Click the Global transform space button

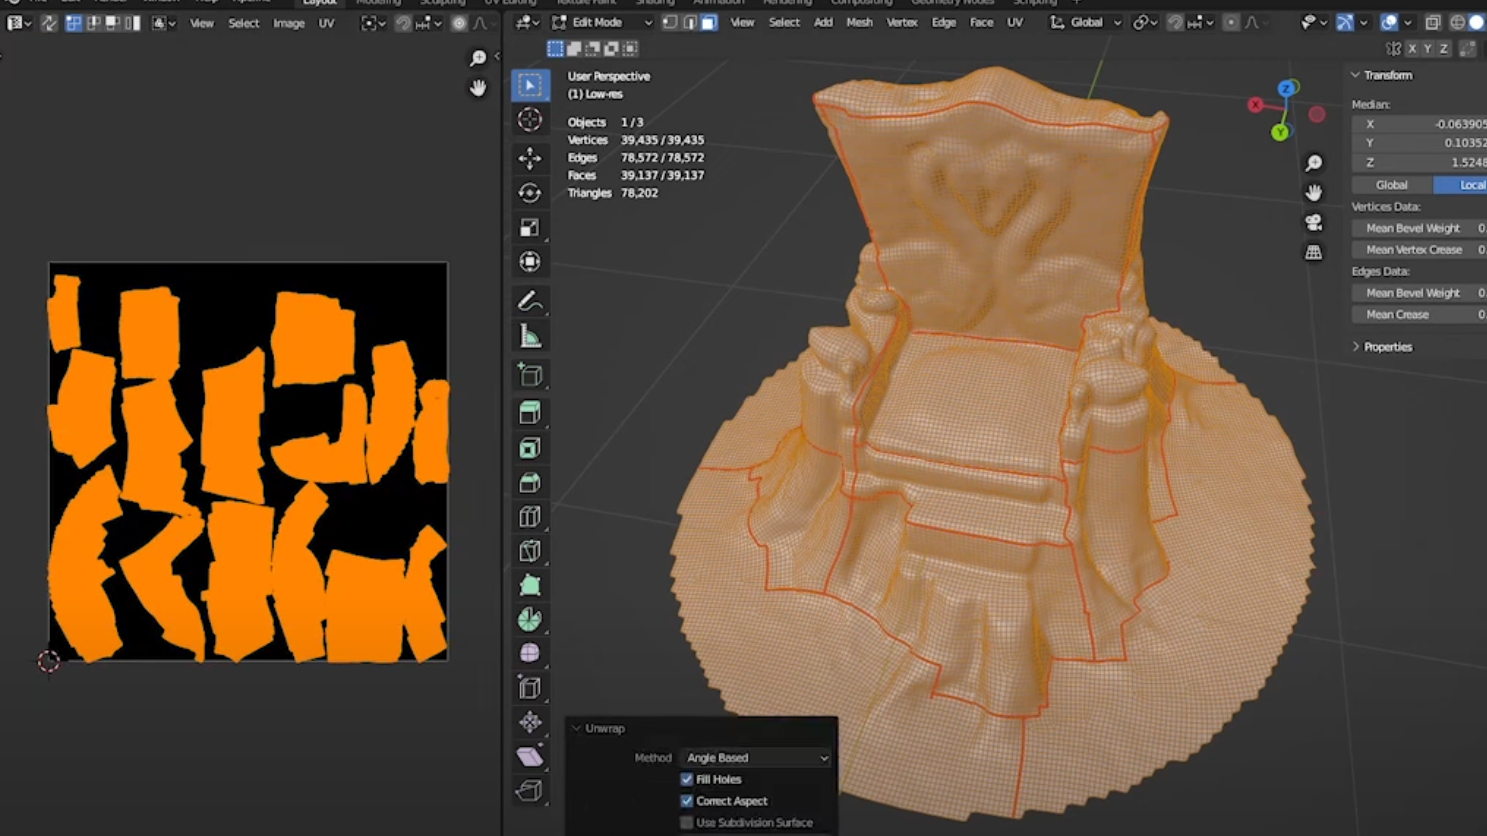1391,185
